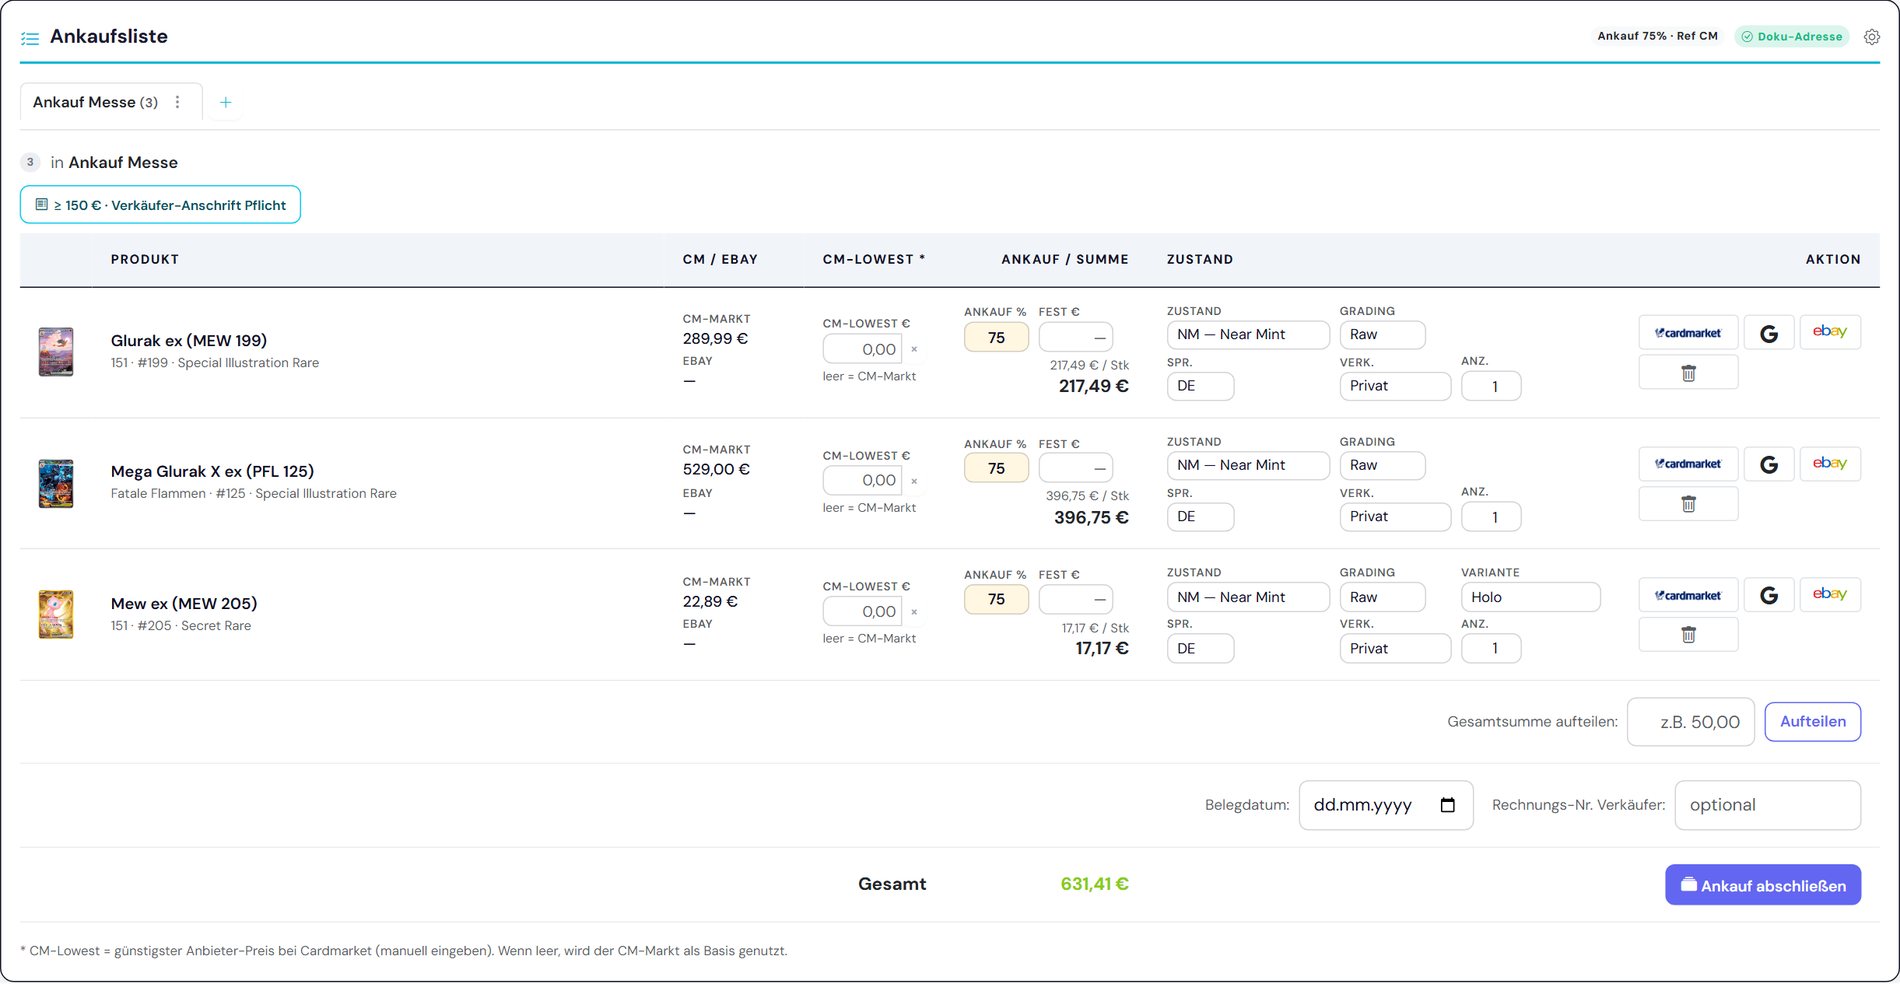Open the Ankauf Messe tab options menu

pos(178,102)
